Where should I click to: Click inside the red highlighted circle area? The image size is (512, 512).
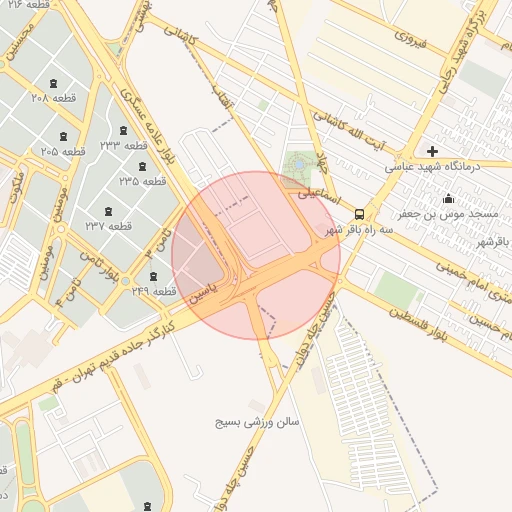tap(256, 256)
